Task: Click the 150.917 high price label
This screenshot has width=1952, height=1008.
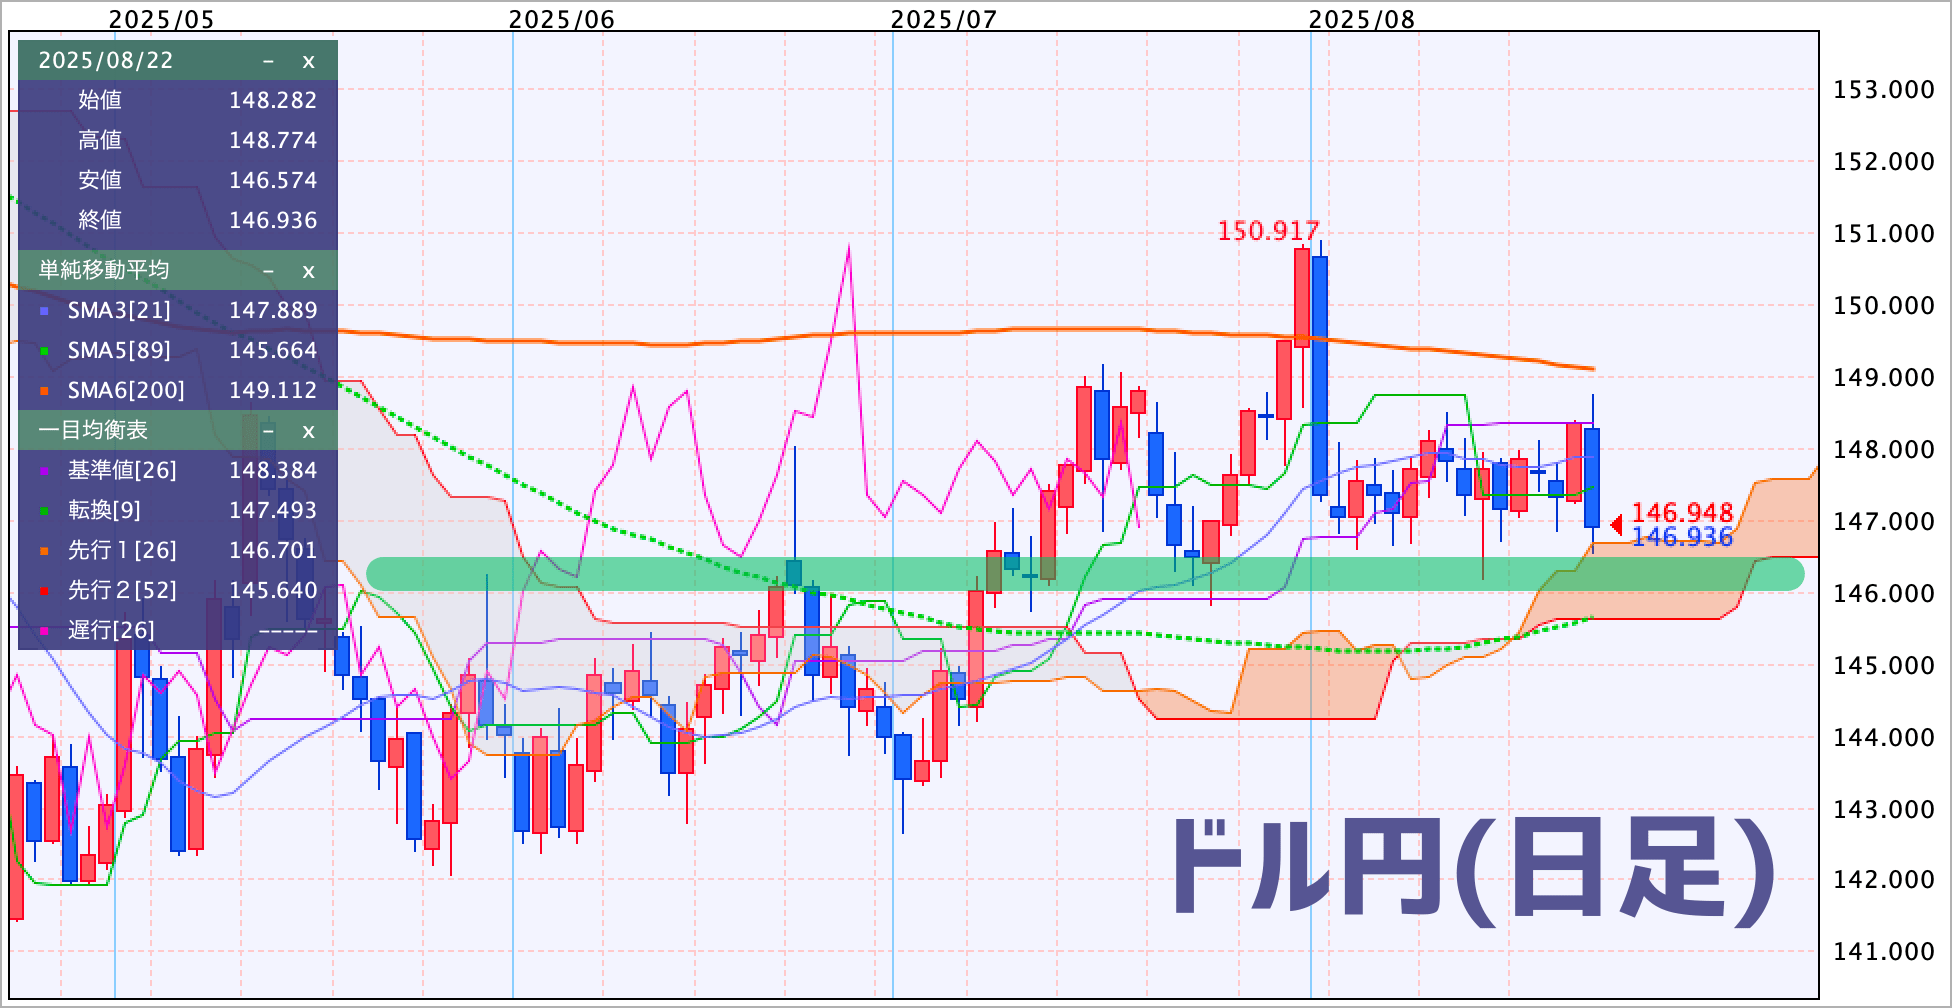Action: (1268, 231)
